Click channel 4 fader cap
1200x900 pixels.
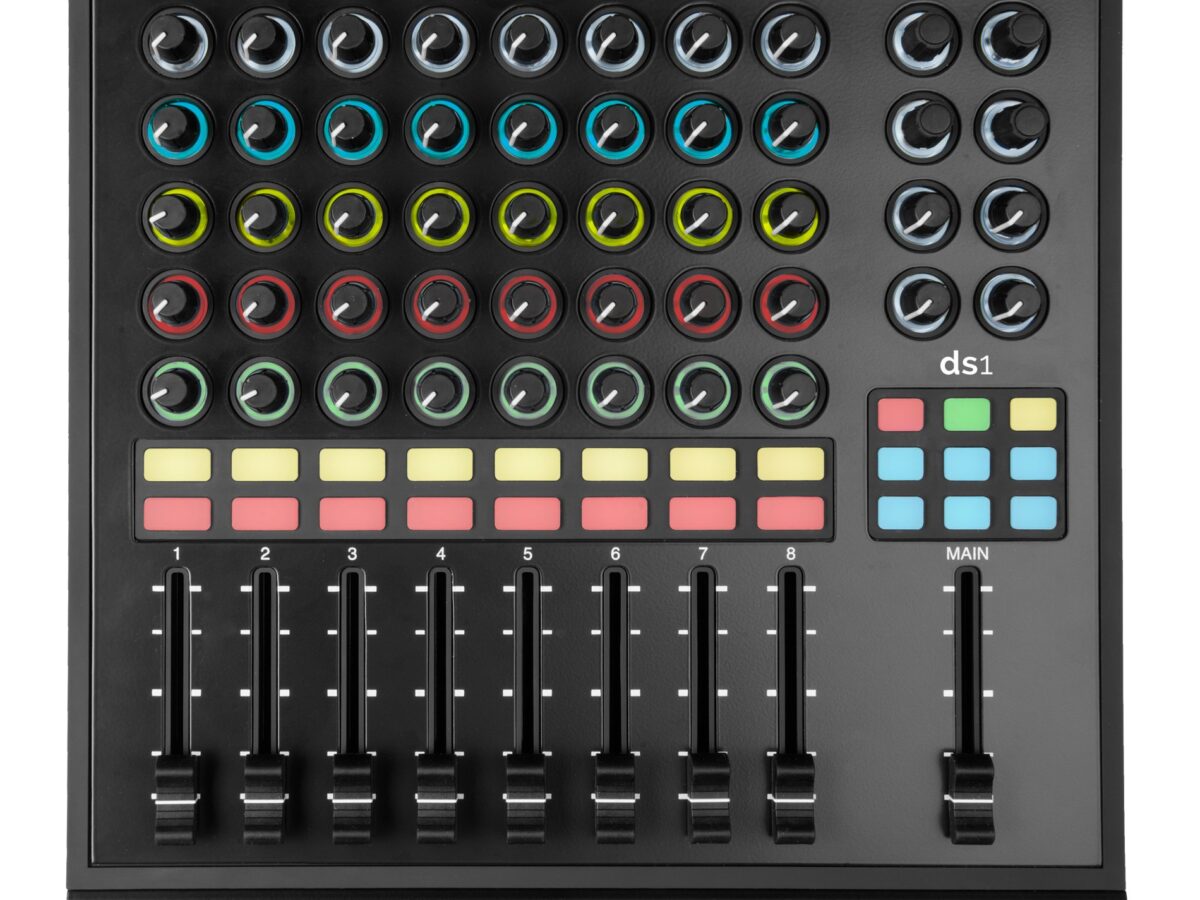tap(439, 799)
